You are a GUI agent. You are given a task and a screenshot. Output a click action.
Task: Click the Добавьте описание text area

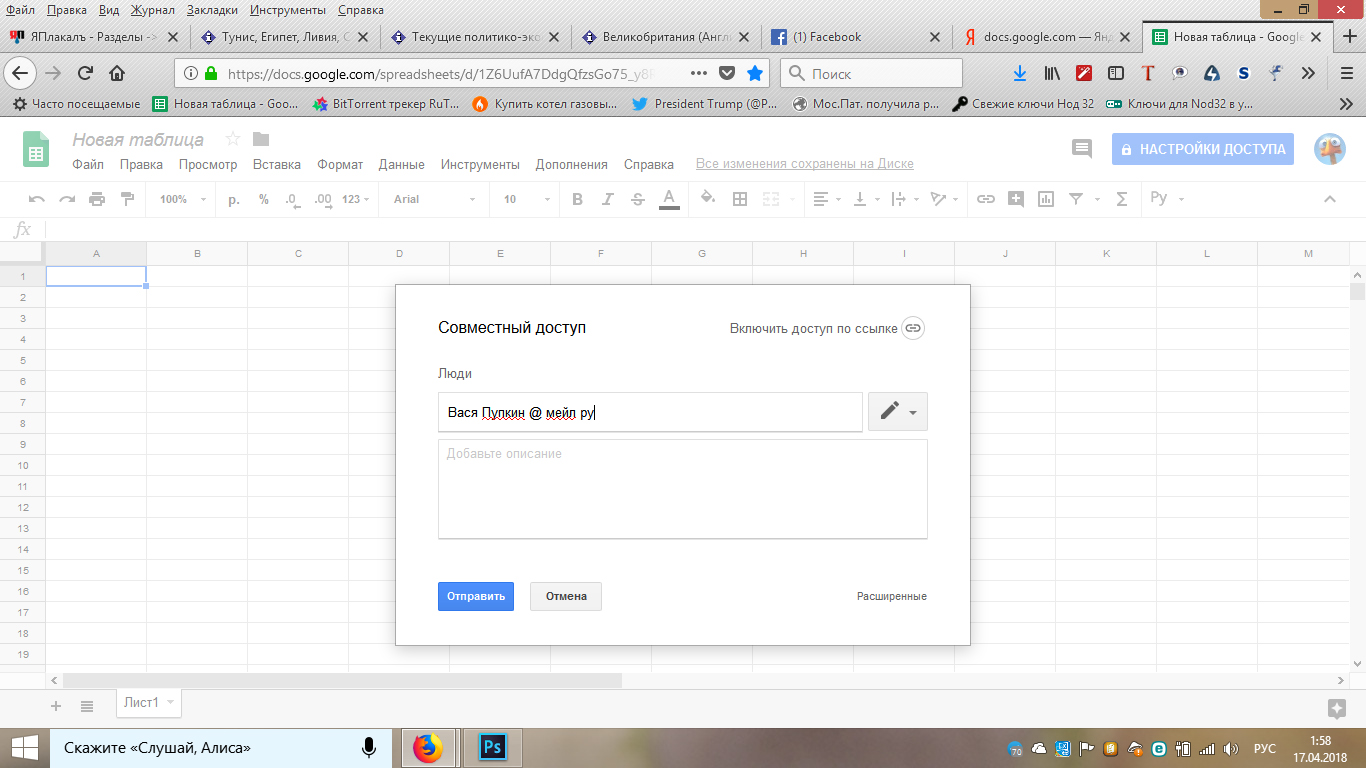683,489
